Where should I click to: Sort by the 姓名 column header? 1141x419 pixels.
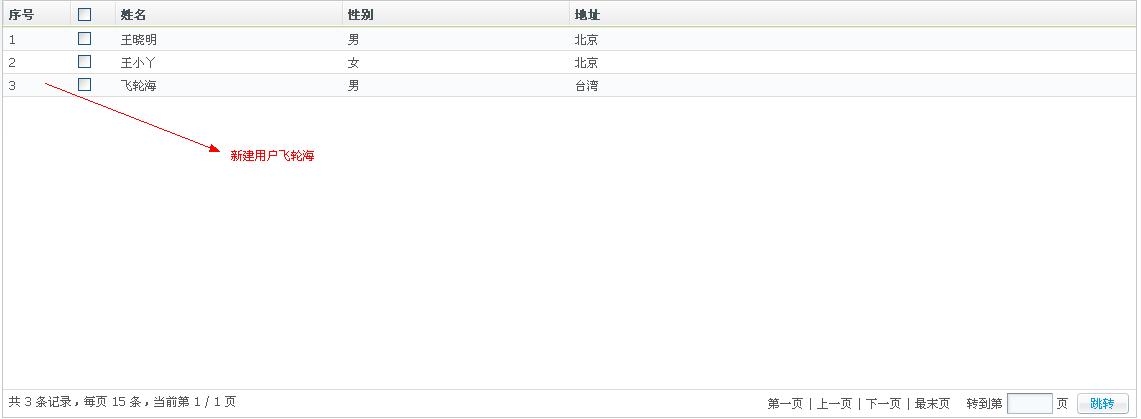[x=133, y=15]
